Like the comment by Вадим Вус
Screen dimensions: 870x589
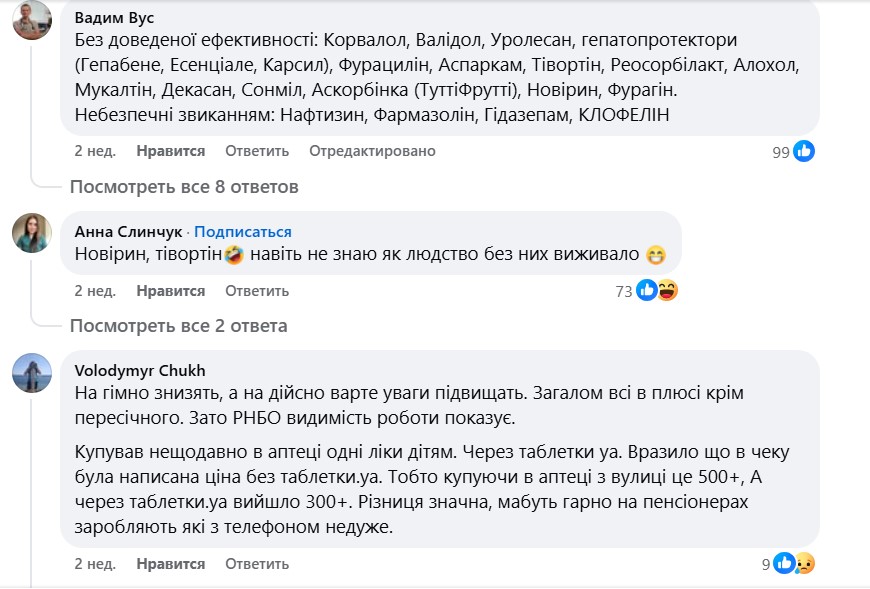point(171,151)
